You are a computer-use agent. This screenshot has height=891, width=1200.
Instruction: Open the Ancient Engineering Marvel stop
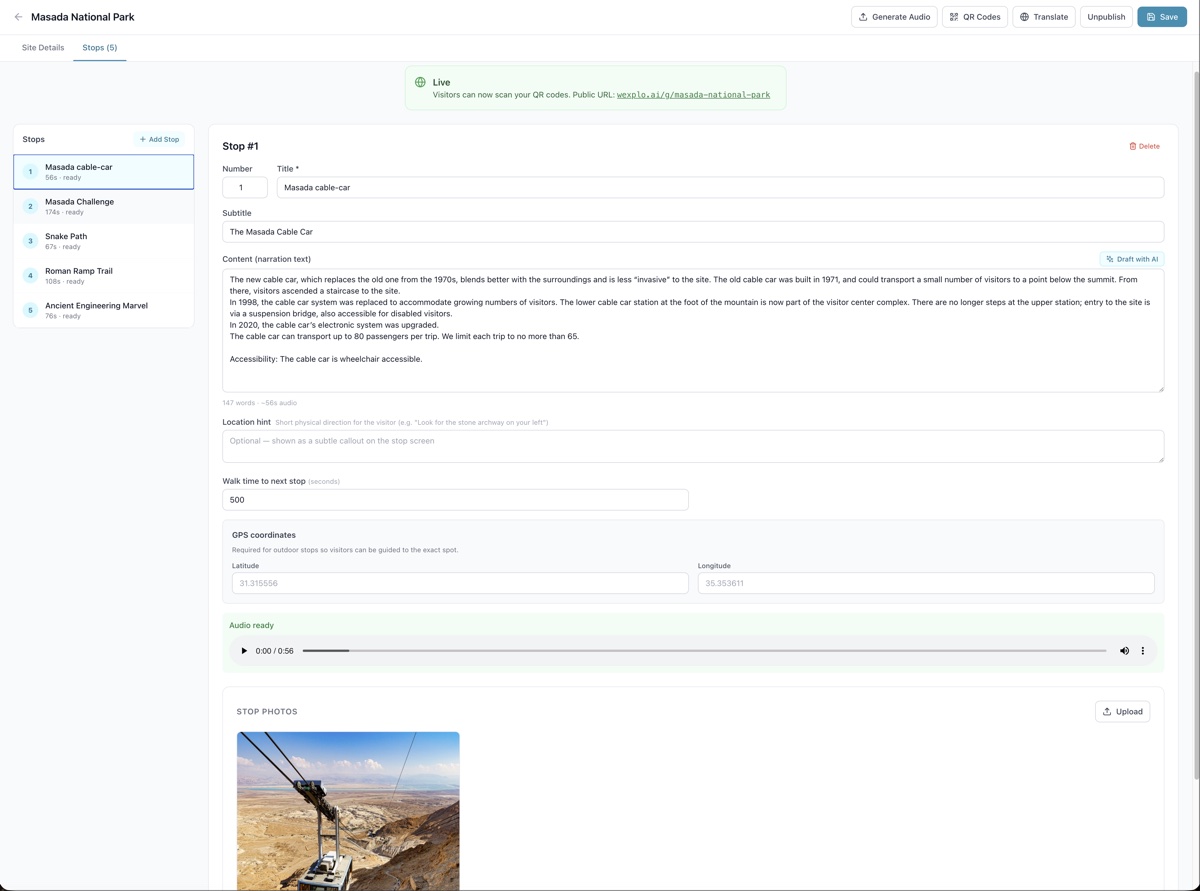coord(103,310)
